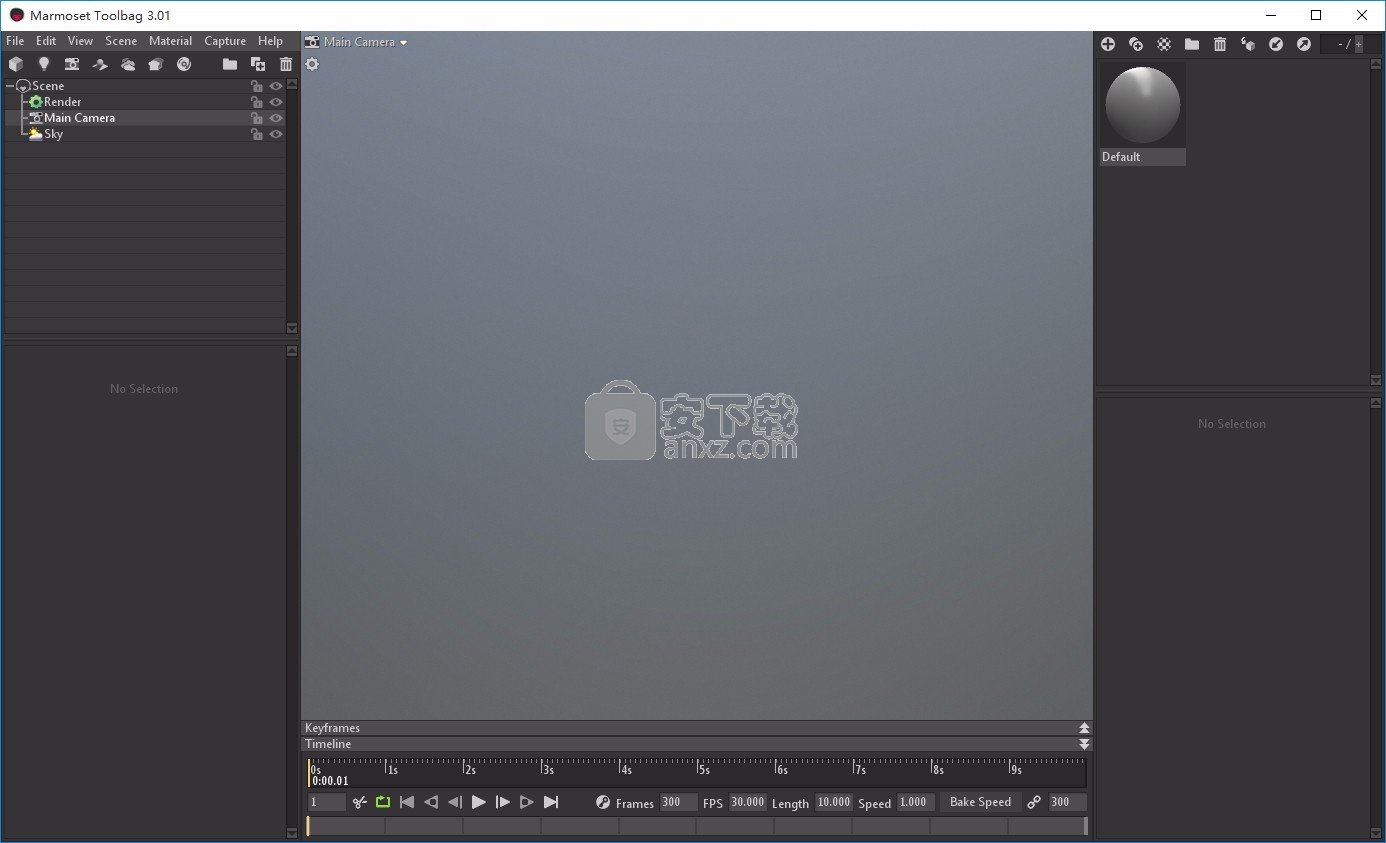
Task: Duplicate the selected material
Action: click(x=1136, y=44)
